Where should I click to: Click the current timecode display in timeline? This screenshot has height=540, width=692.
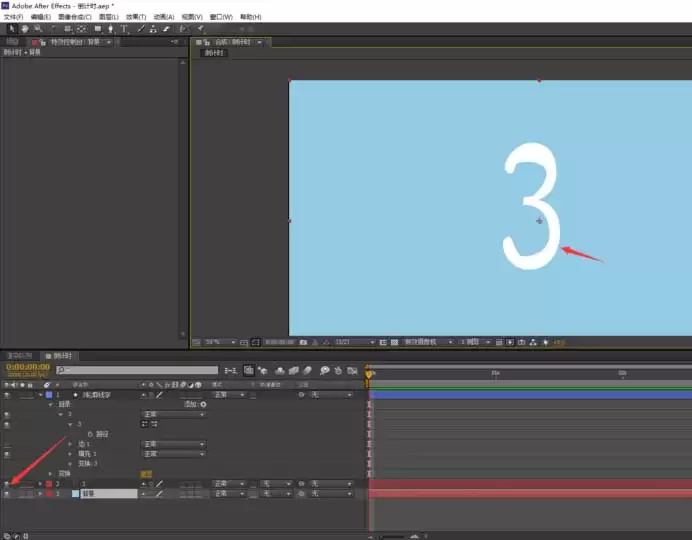point(28,367)
